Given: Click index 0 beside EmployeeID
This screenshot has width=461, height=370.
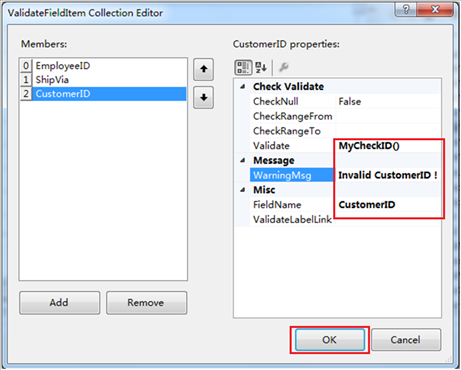Looking at the screenshot, I should click(x=26, y=66).
